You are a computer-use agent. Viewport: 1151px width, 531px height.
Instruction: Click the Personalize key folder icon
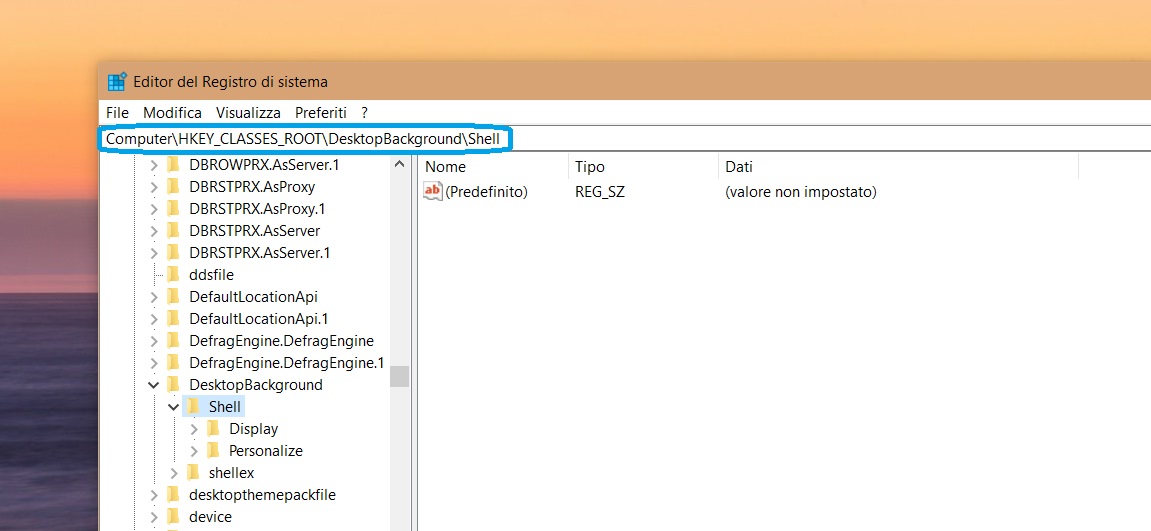pyautogui.click(x=214, y=450)
